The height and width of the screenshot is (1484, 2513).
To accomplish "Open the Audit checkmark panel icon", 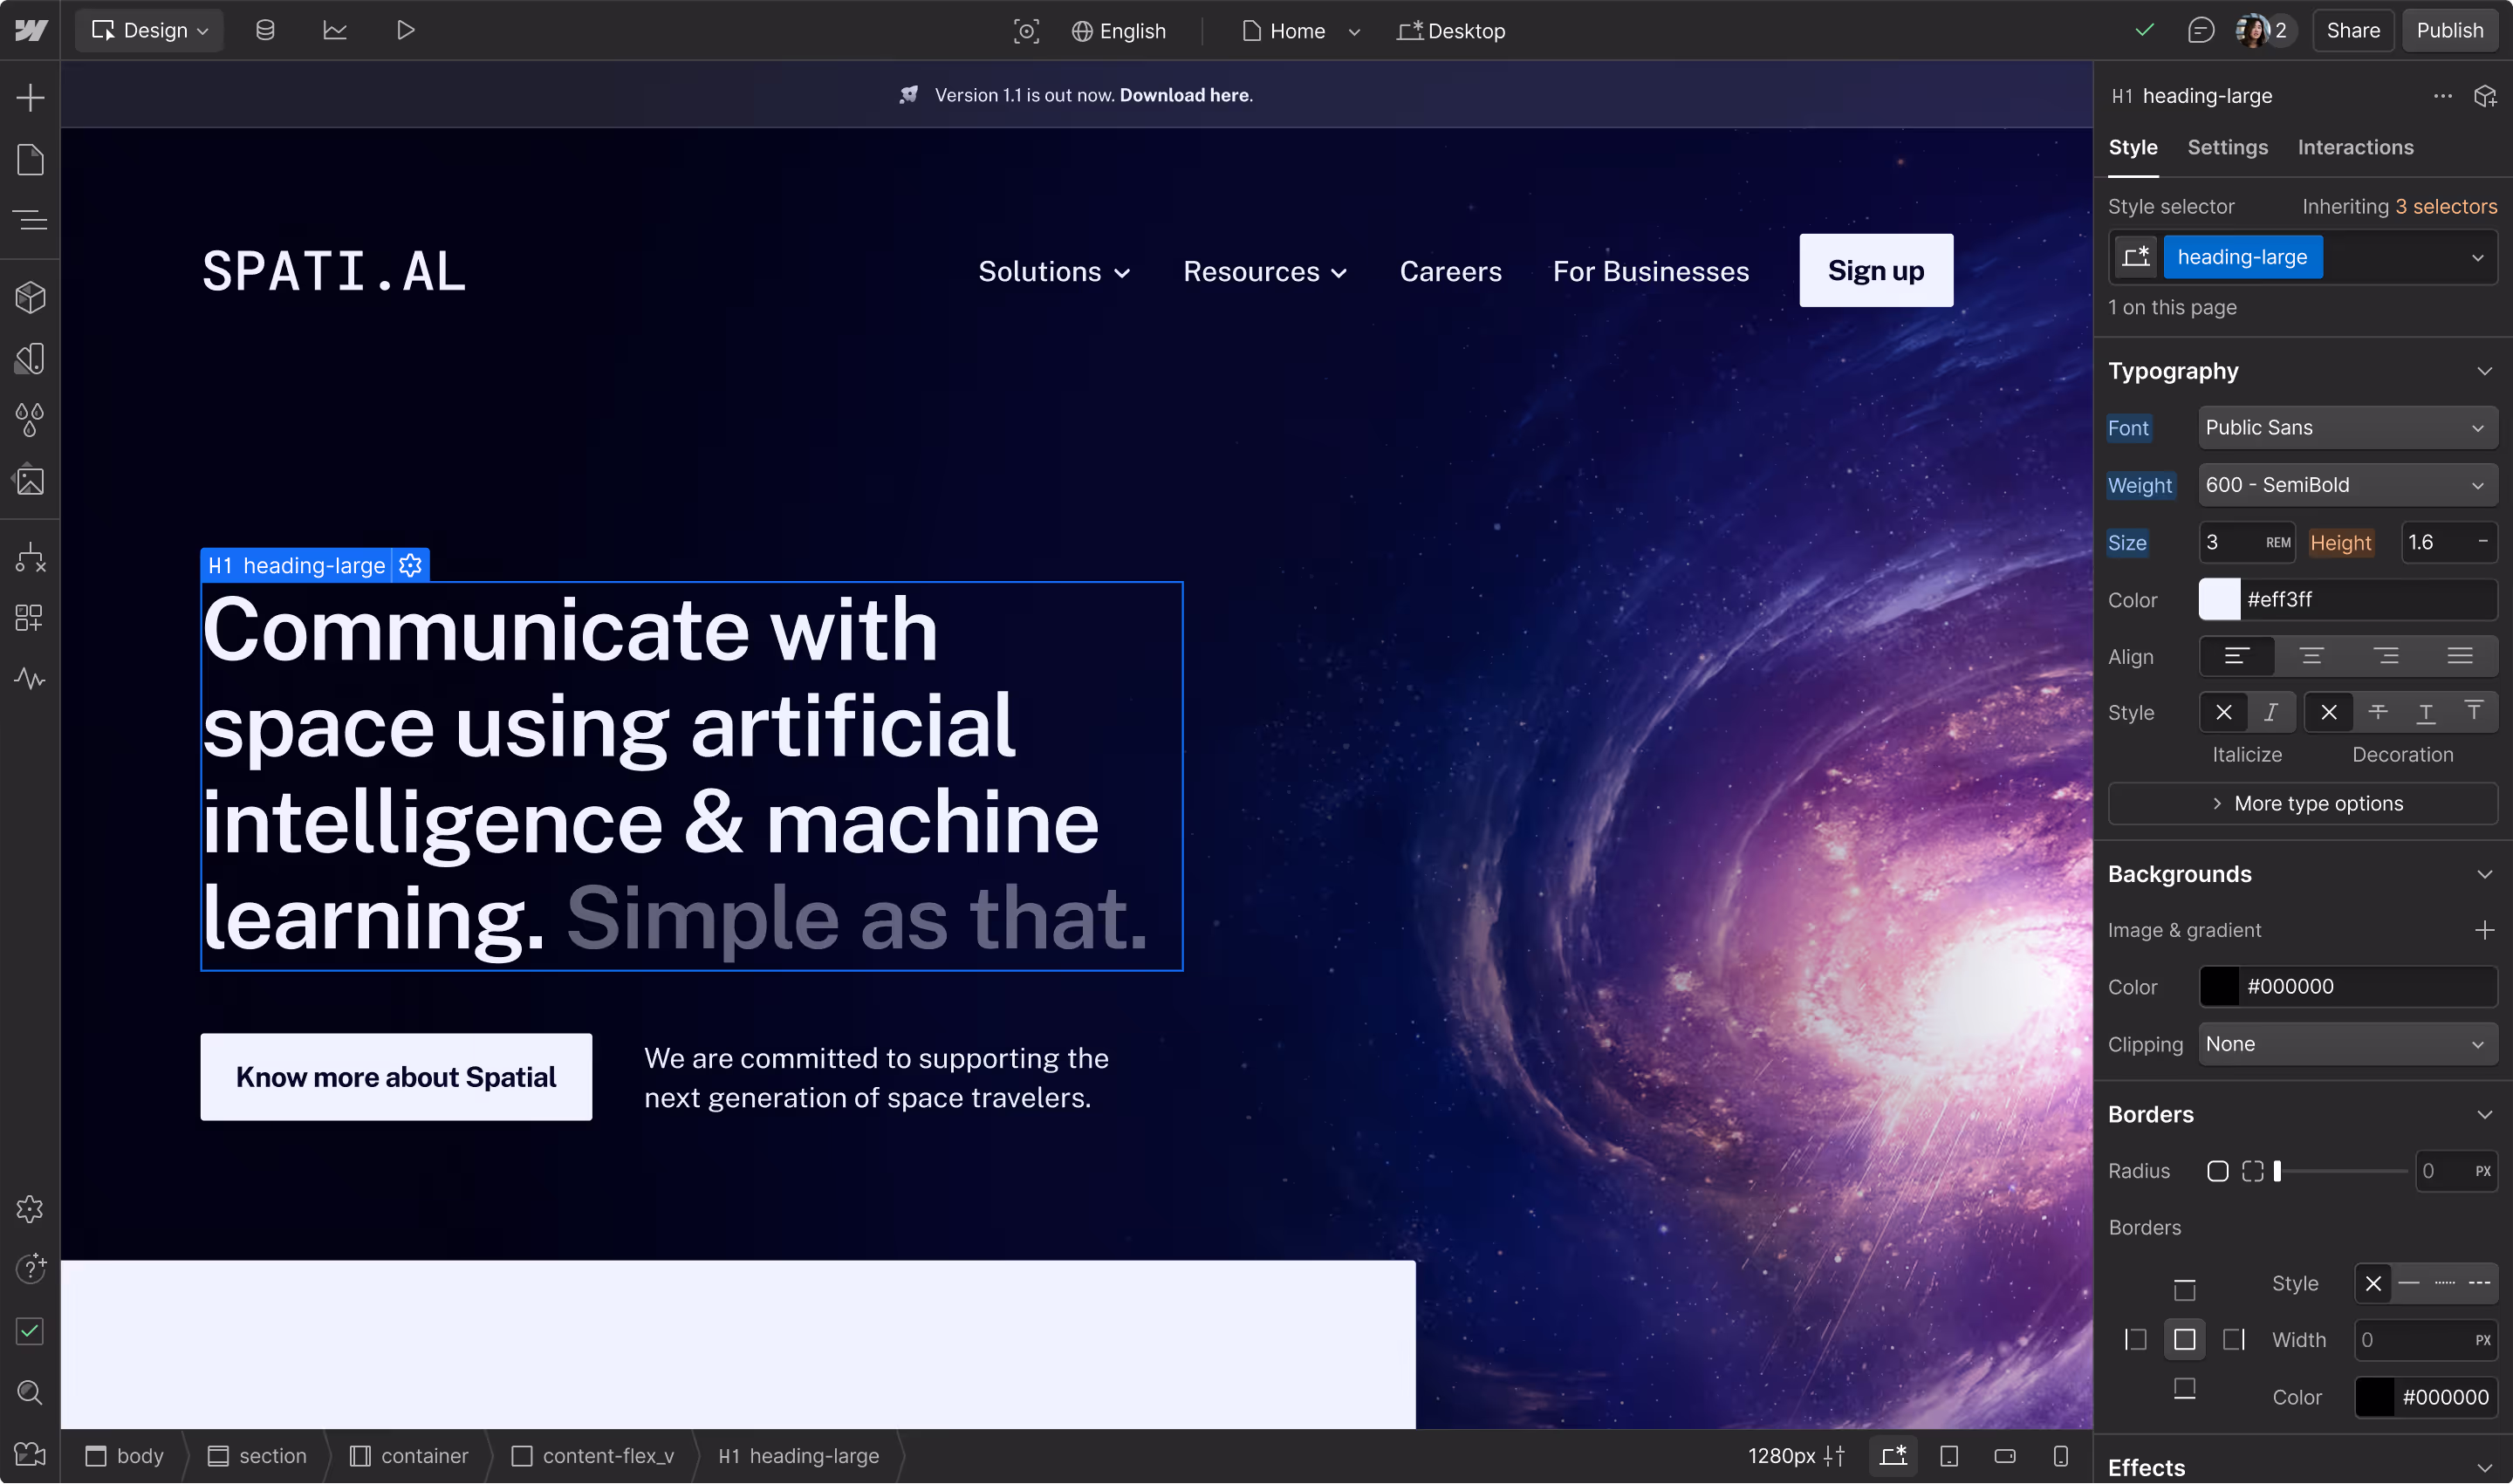I will click(30, 1331).
